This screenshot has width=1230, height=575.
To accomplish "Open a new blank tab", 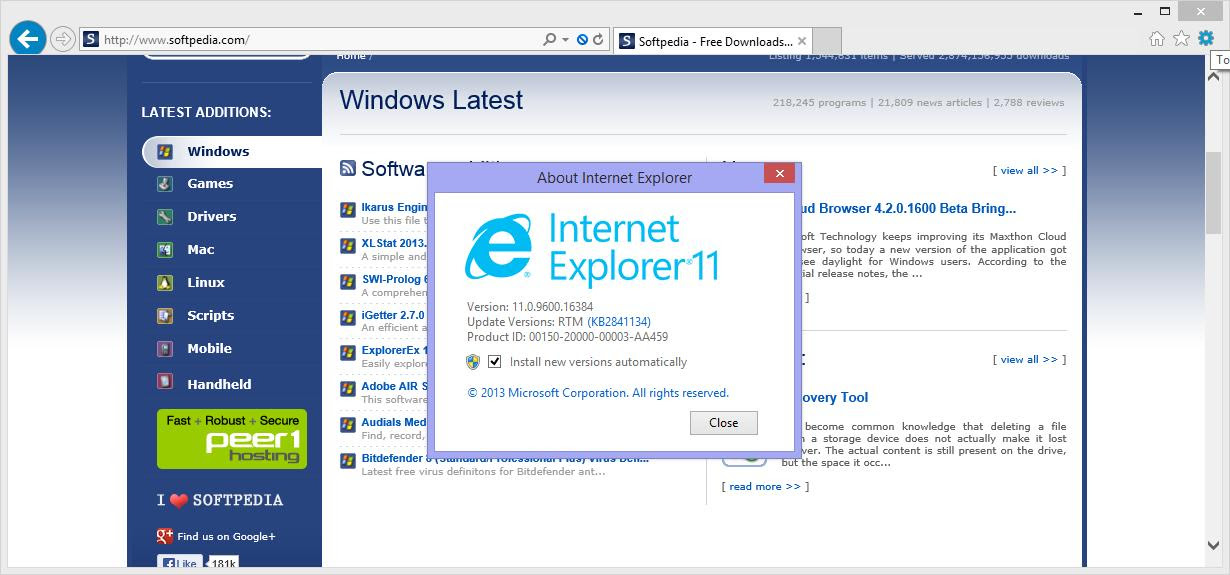I will (x=828, y=41).
